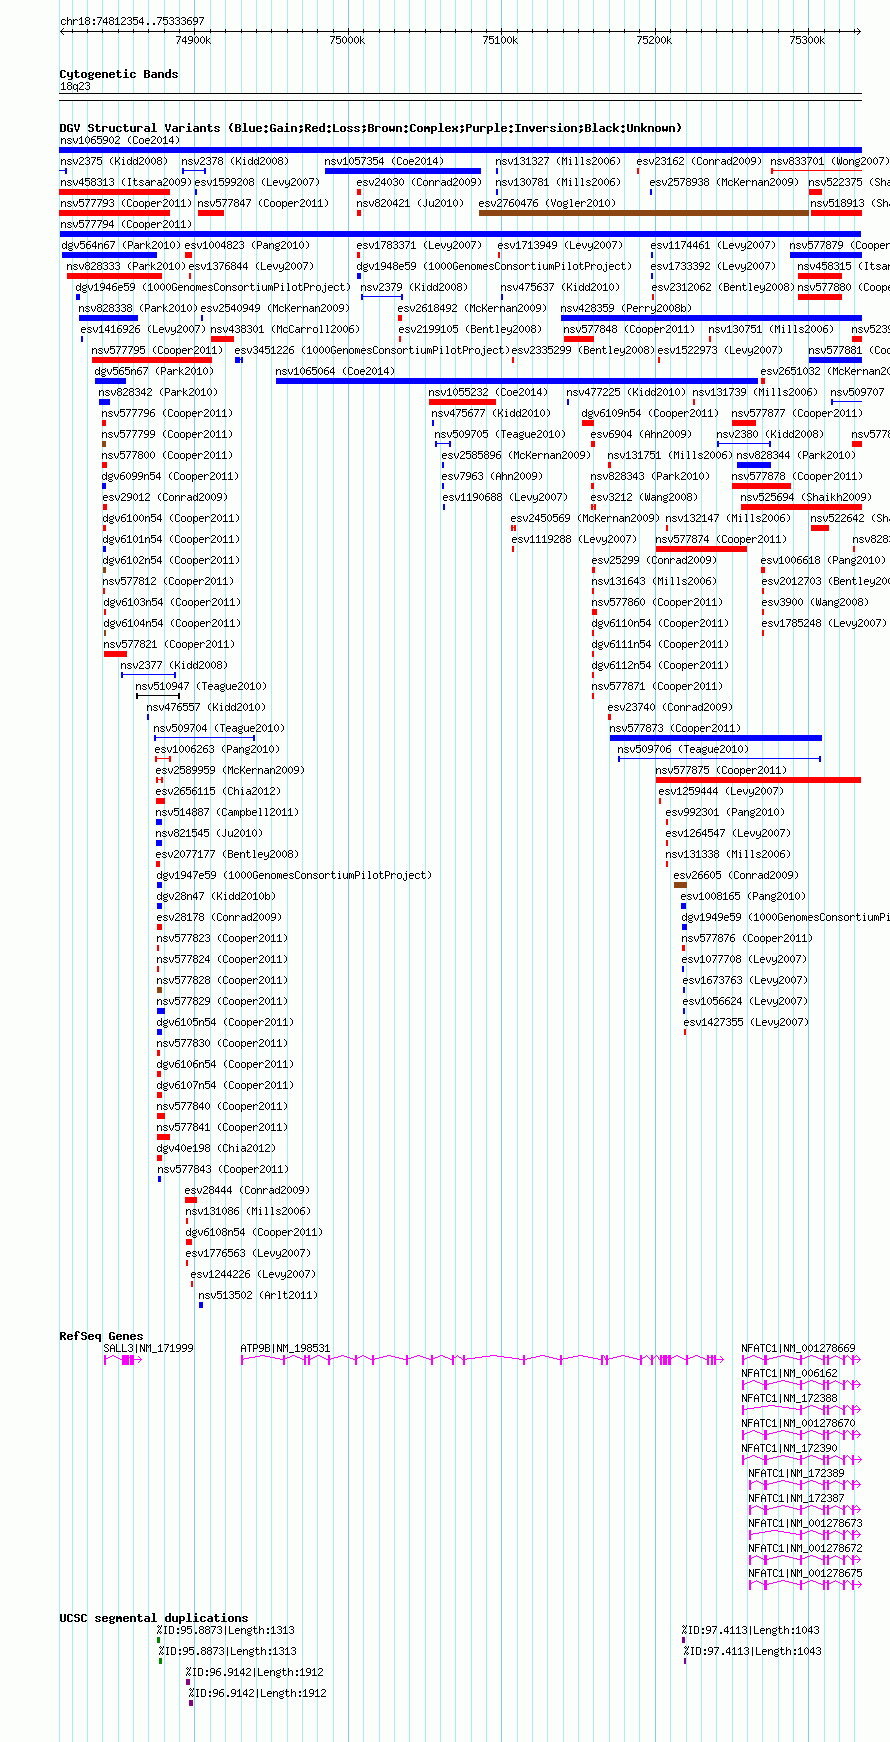Open transcript label NFATC1|NM_001278669
890x1742 pixels.
(x=798, y=1348)
